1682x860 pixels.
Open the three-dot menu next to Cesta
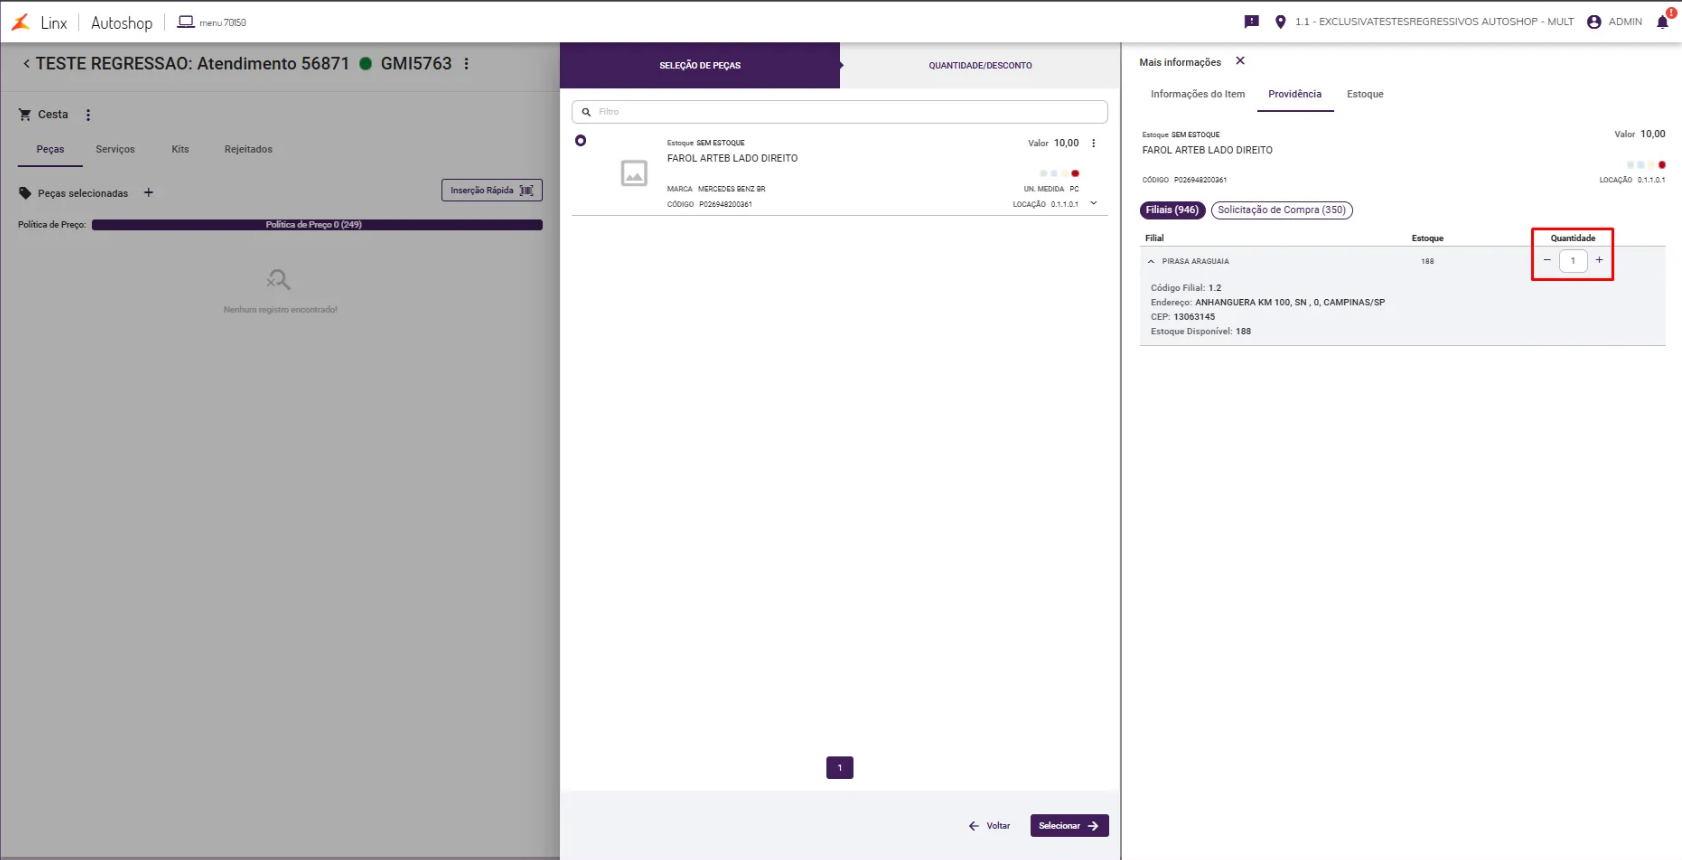pyautogui.click(x=88, y=115)
